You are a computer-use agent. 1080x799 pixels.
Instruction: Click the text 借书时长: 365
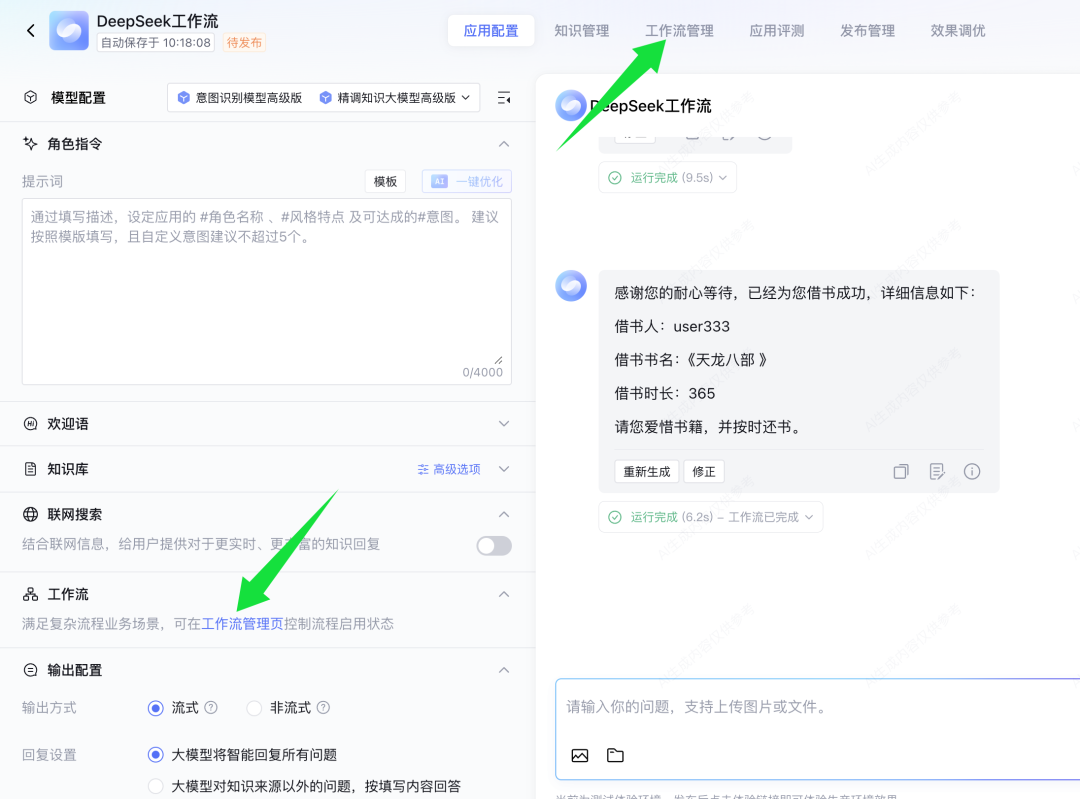[x=665, y=393]
